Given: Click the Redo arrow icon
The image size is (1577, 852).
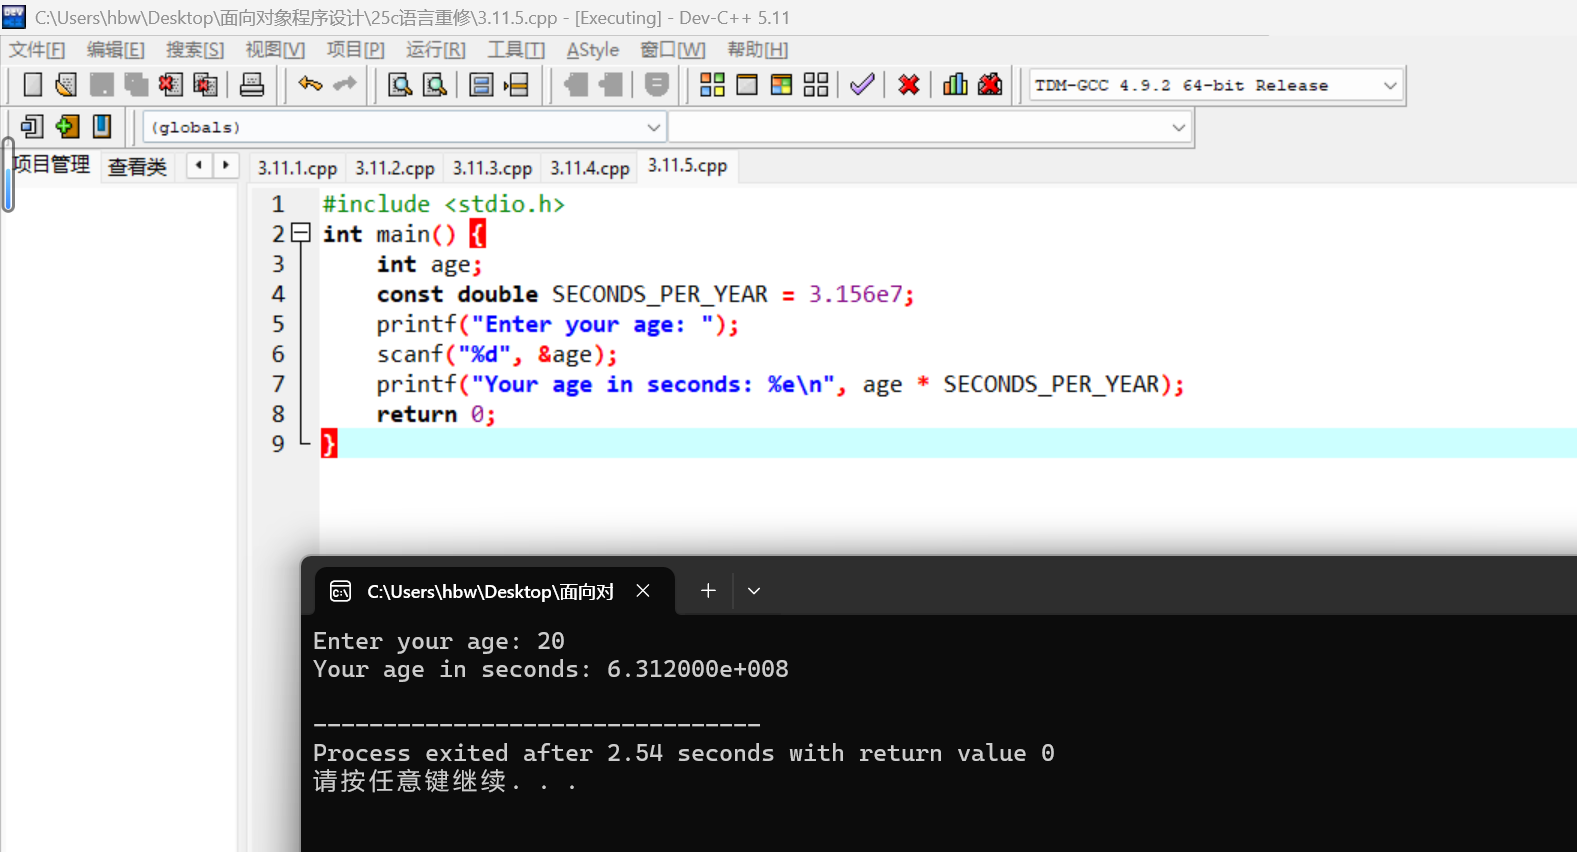Looking at the screenshot, I should (345, 85).
